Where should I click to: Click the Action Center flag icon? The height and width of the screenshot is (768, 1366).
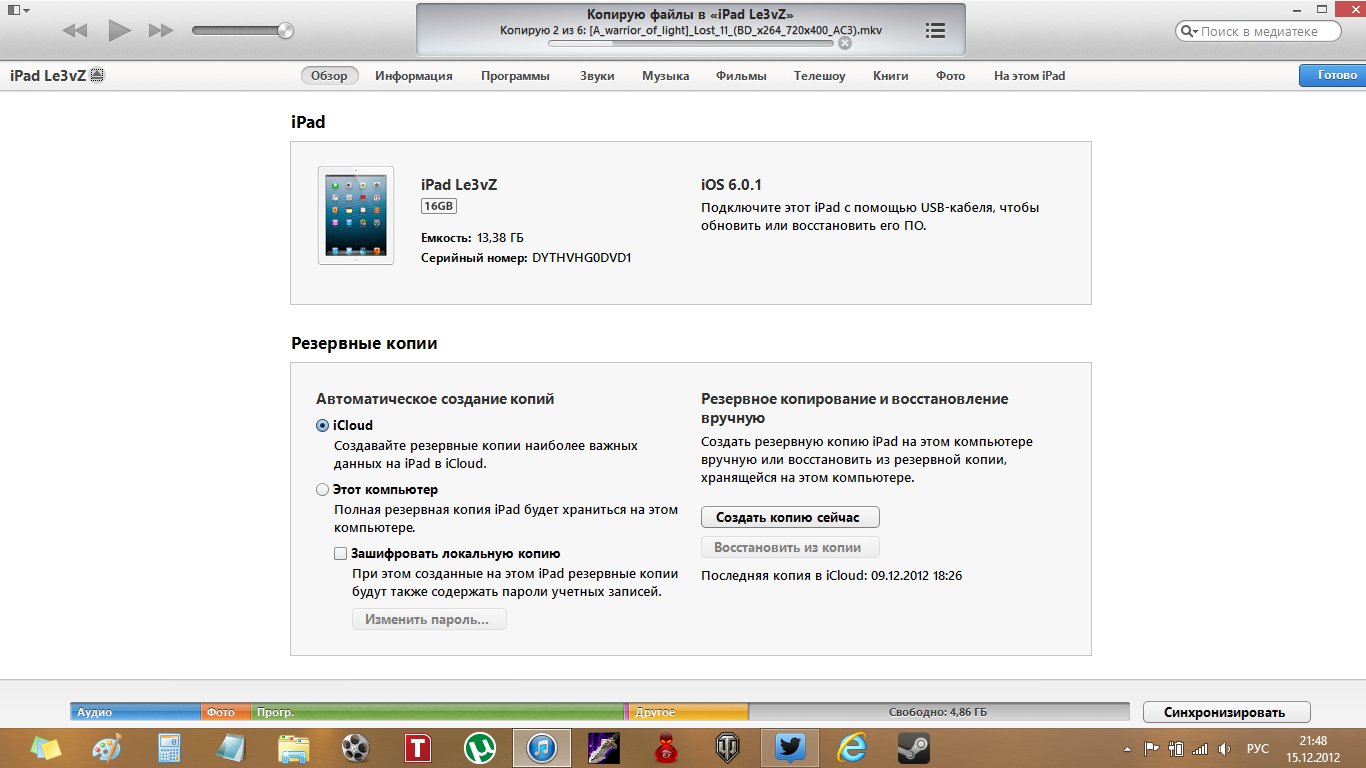coord(1151,748)
